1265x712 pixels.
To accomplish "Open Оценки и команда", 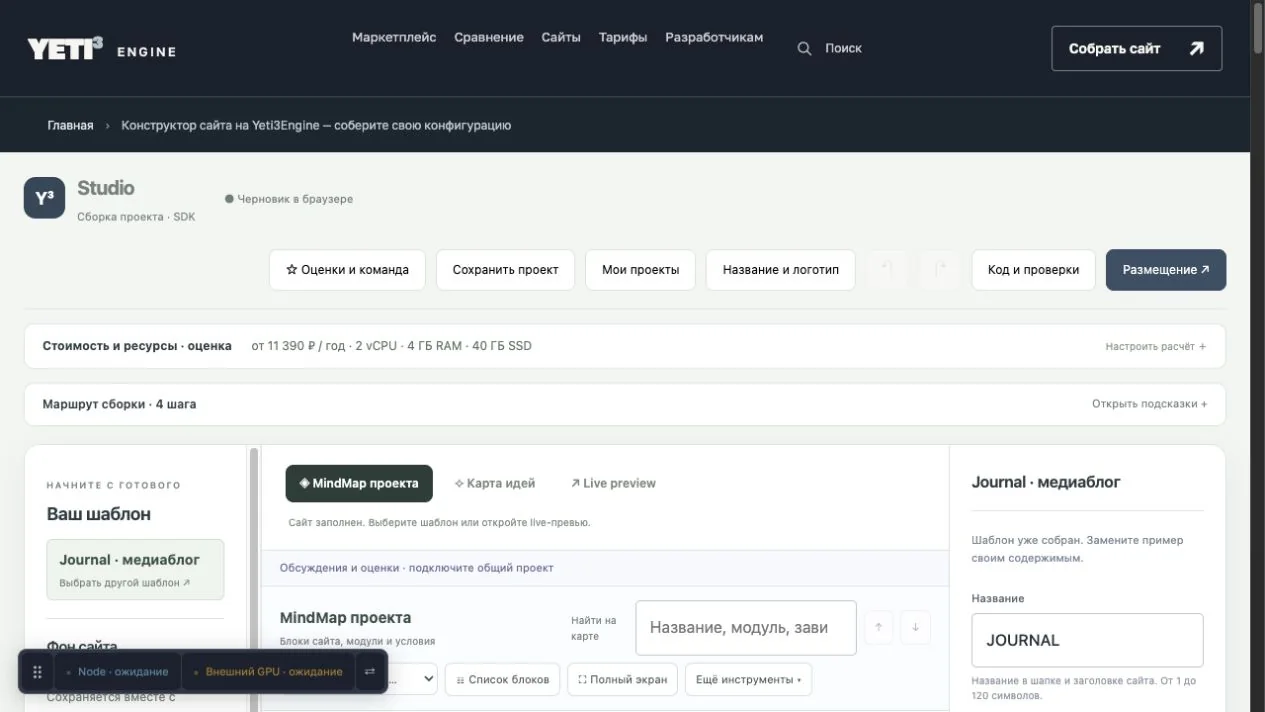I will click(347, 270).
